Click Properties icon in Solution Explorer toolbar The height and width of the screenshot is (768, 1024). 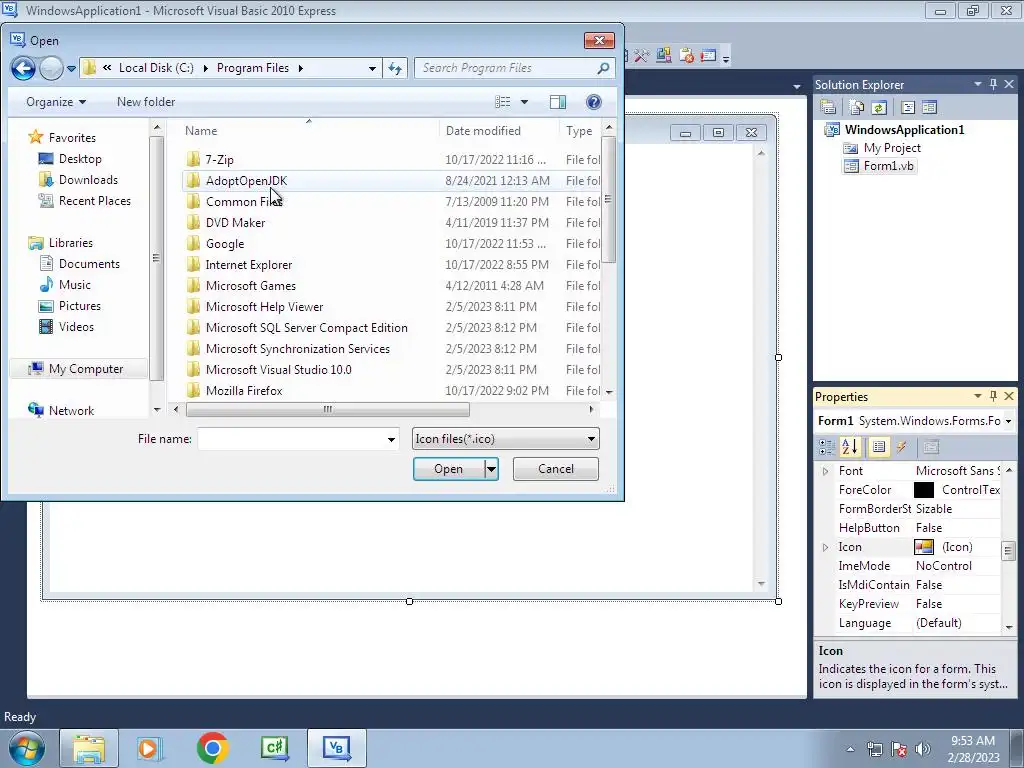click(828, 107)
